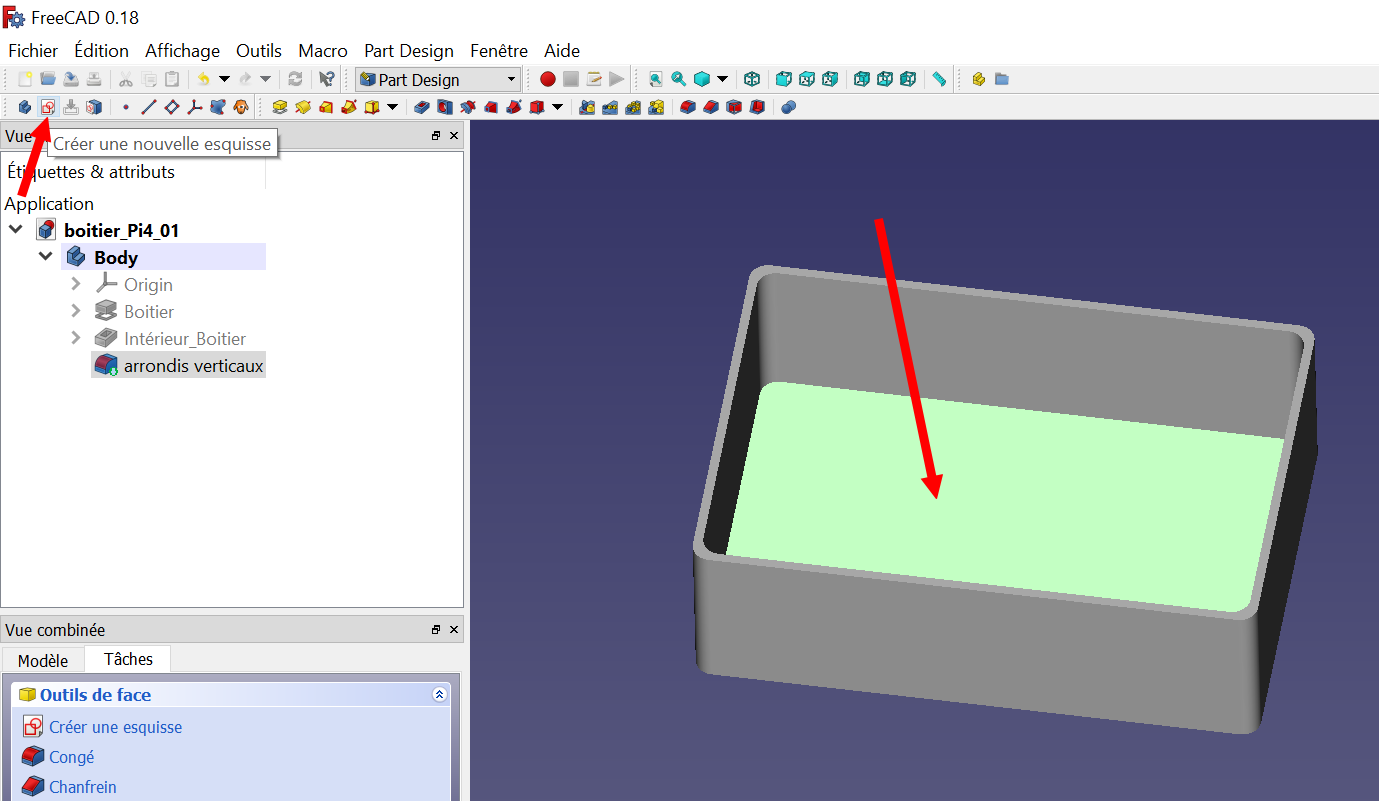Screen dimensions: 1379x801
Task: Click the Linear pattern icon
Action: (x=610, y=107)
